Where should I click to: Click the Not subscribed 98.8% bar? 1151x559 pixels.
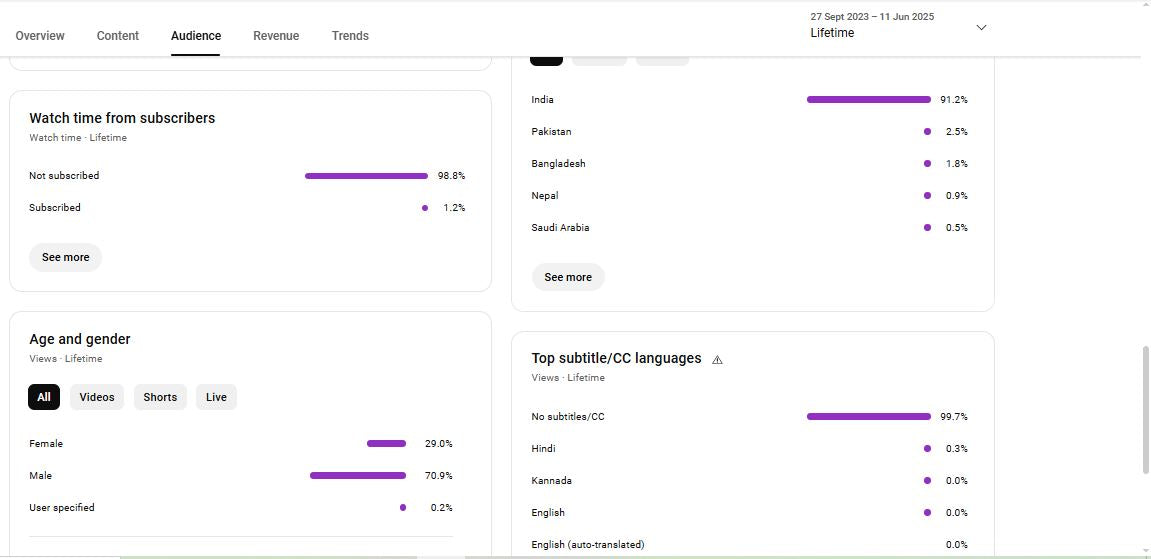(x=366, y=176)
